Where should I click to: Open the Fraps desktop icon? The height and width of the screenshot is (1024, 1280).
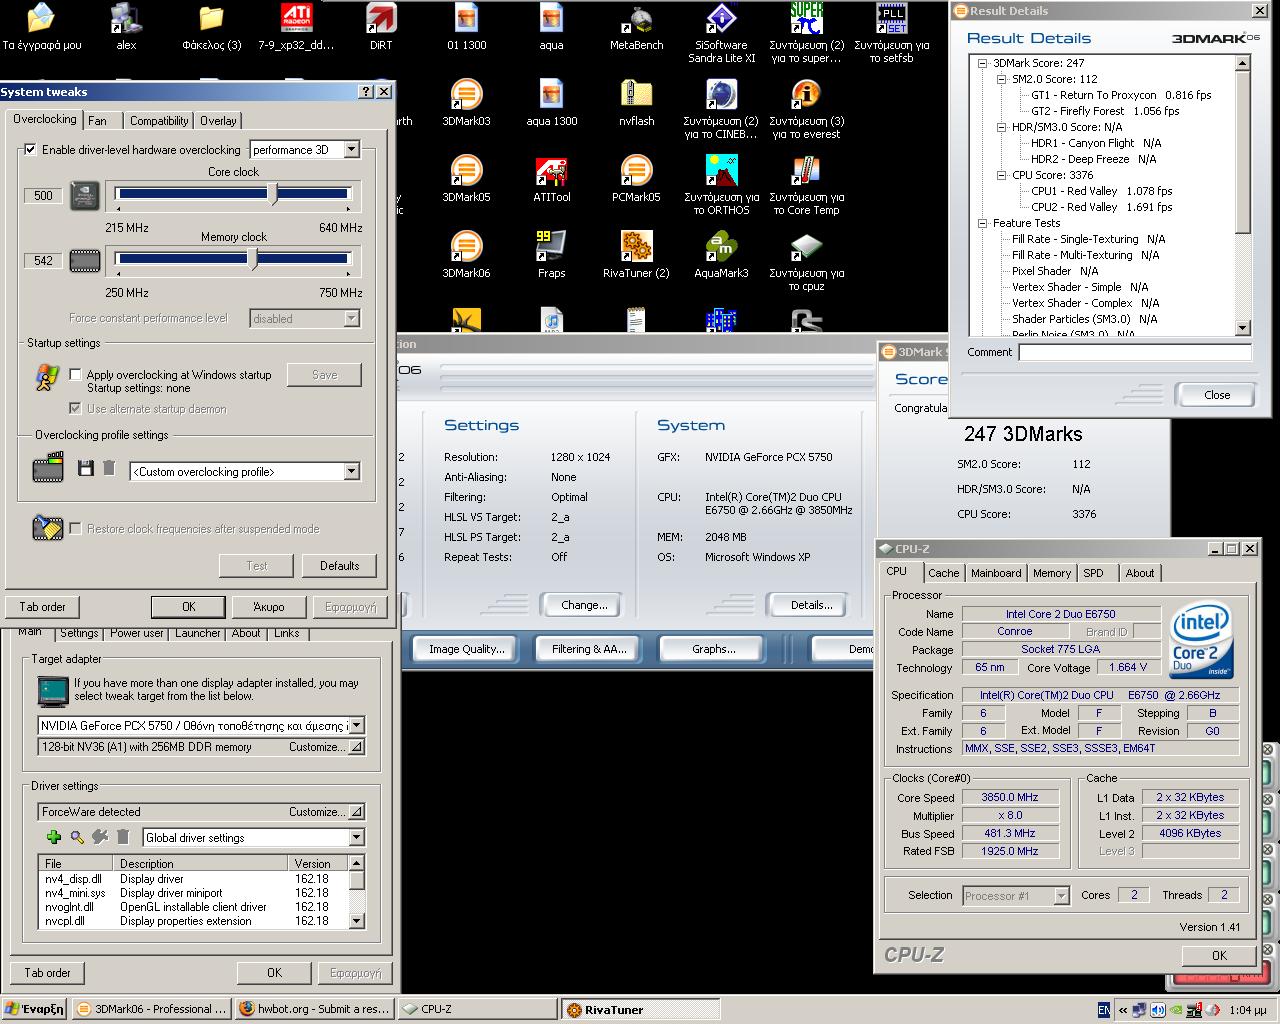click(x=552, y=255)
